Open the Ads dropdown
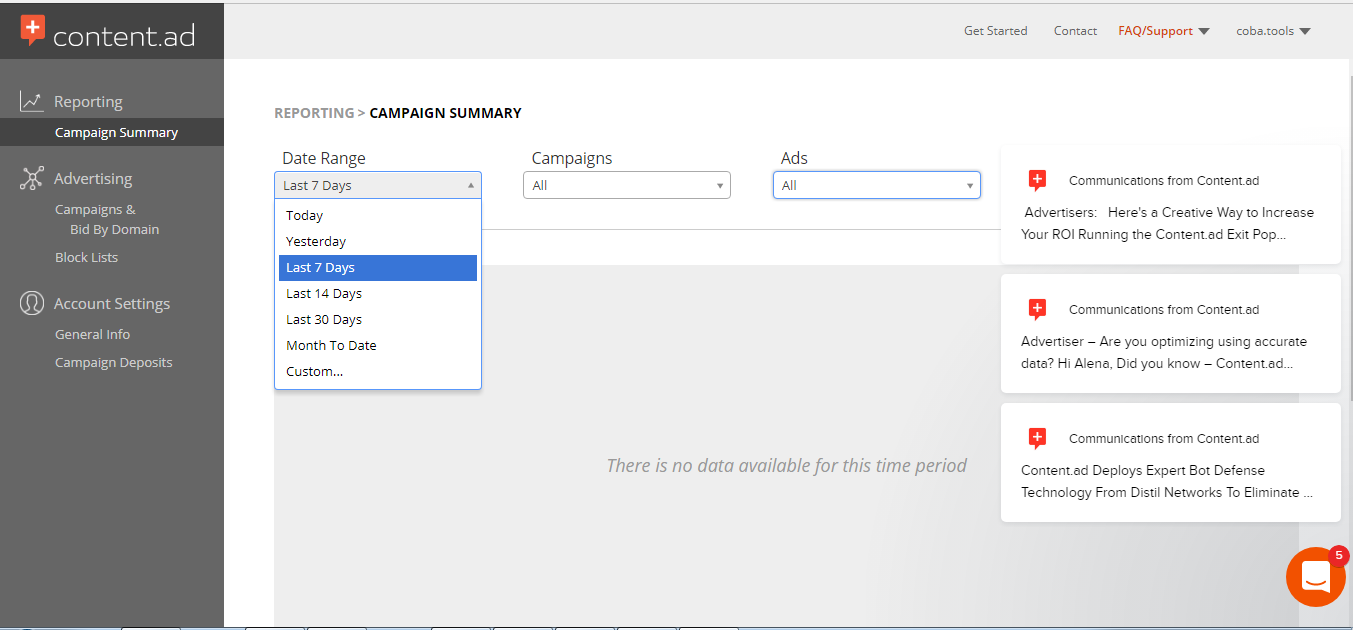This screenshot has width=1353, height=630. [x=875, y=185]
